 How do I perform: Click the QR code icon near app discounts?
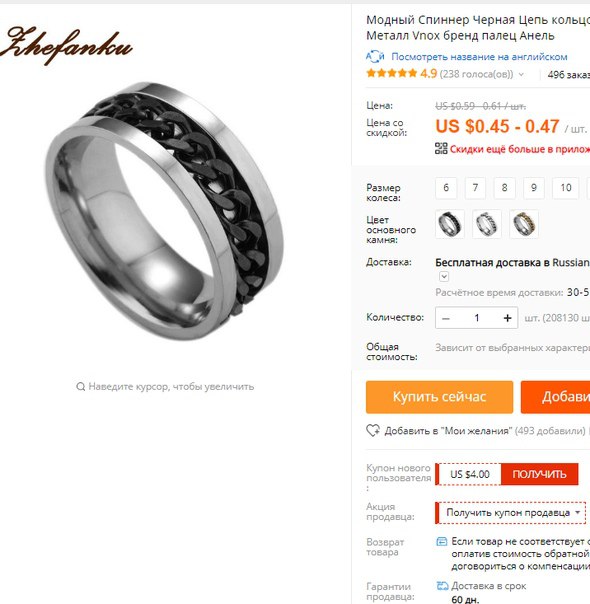[441, 148]
